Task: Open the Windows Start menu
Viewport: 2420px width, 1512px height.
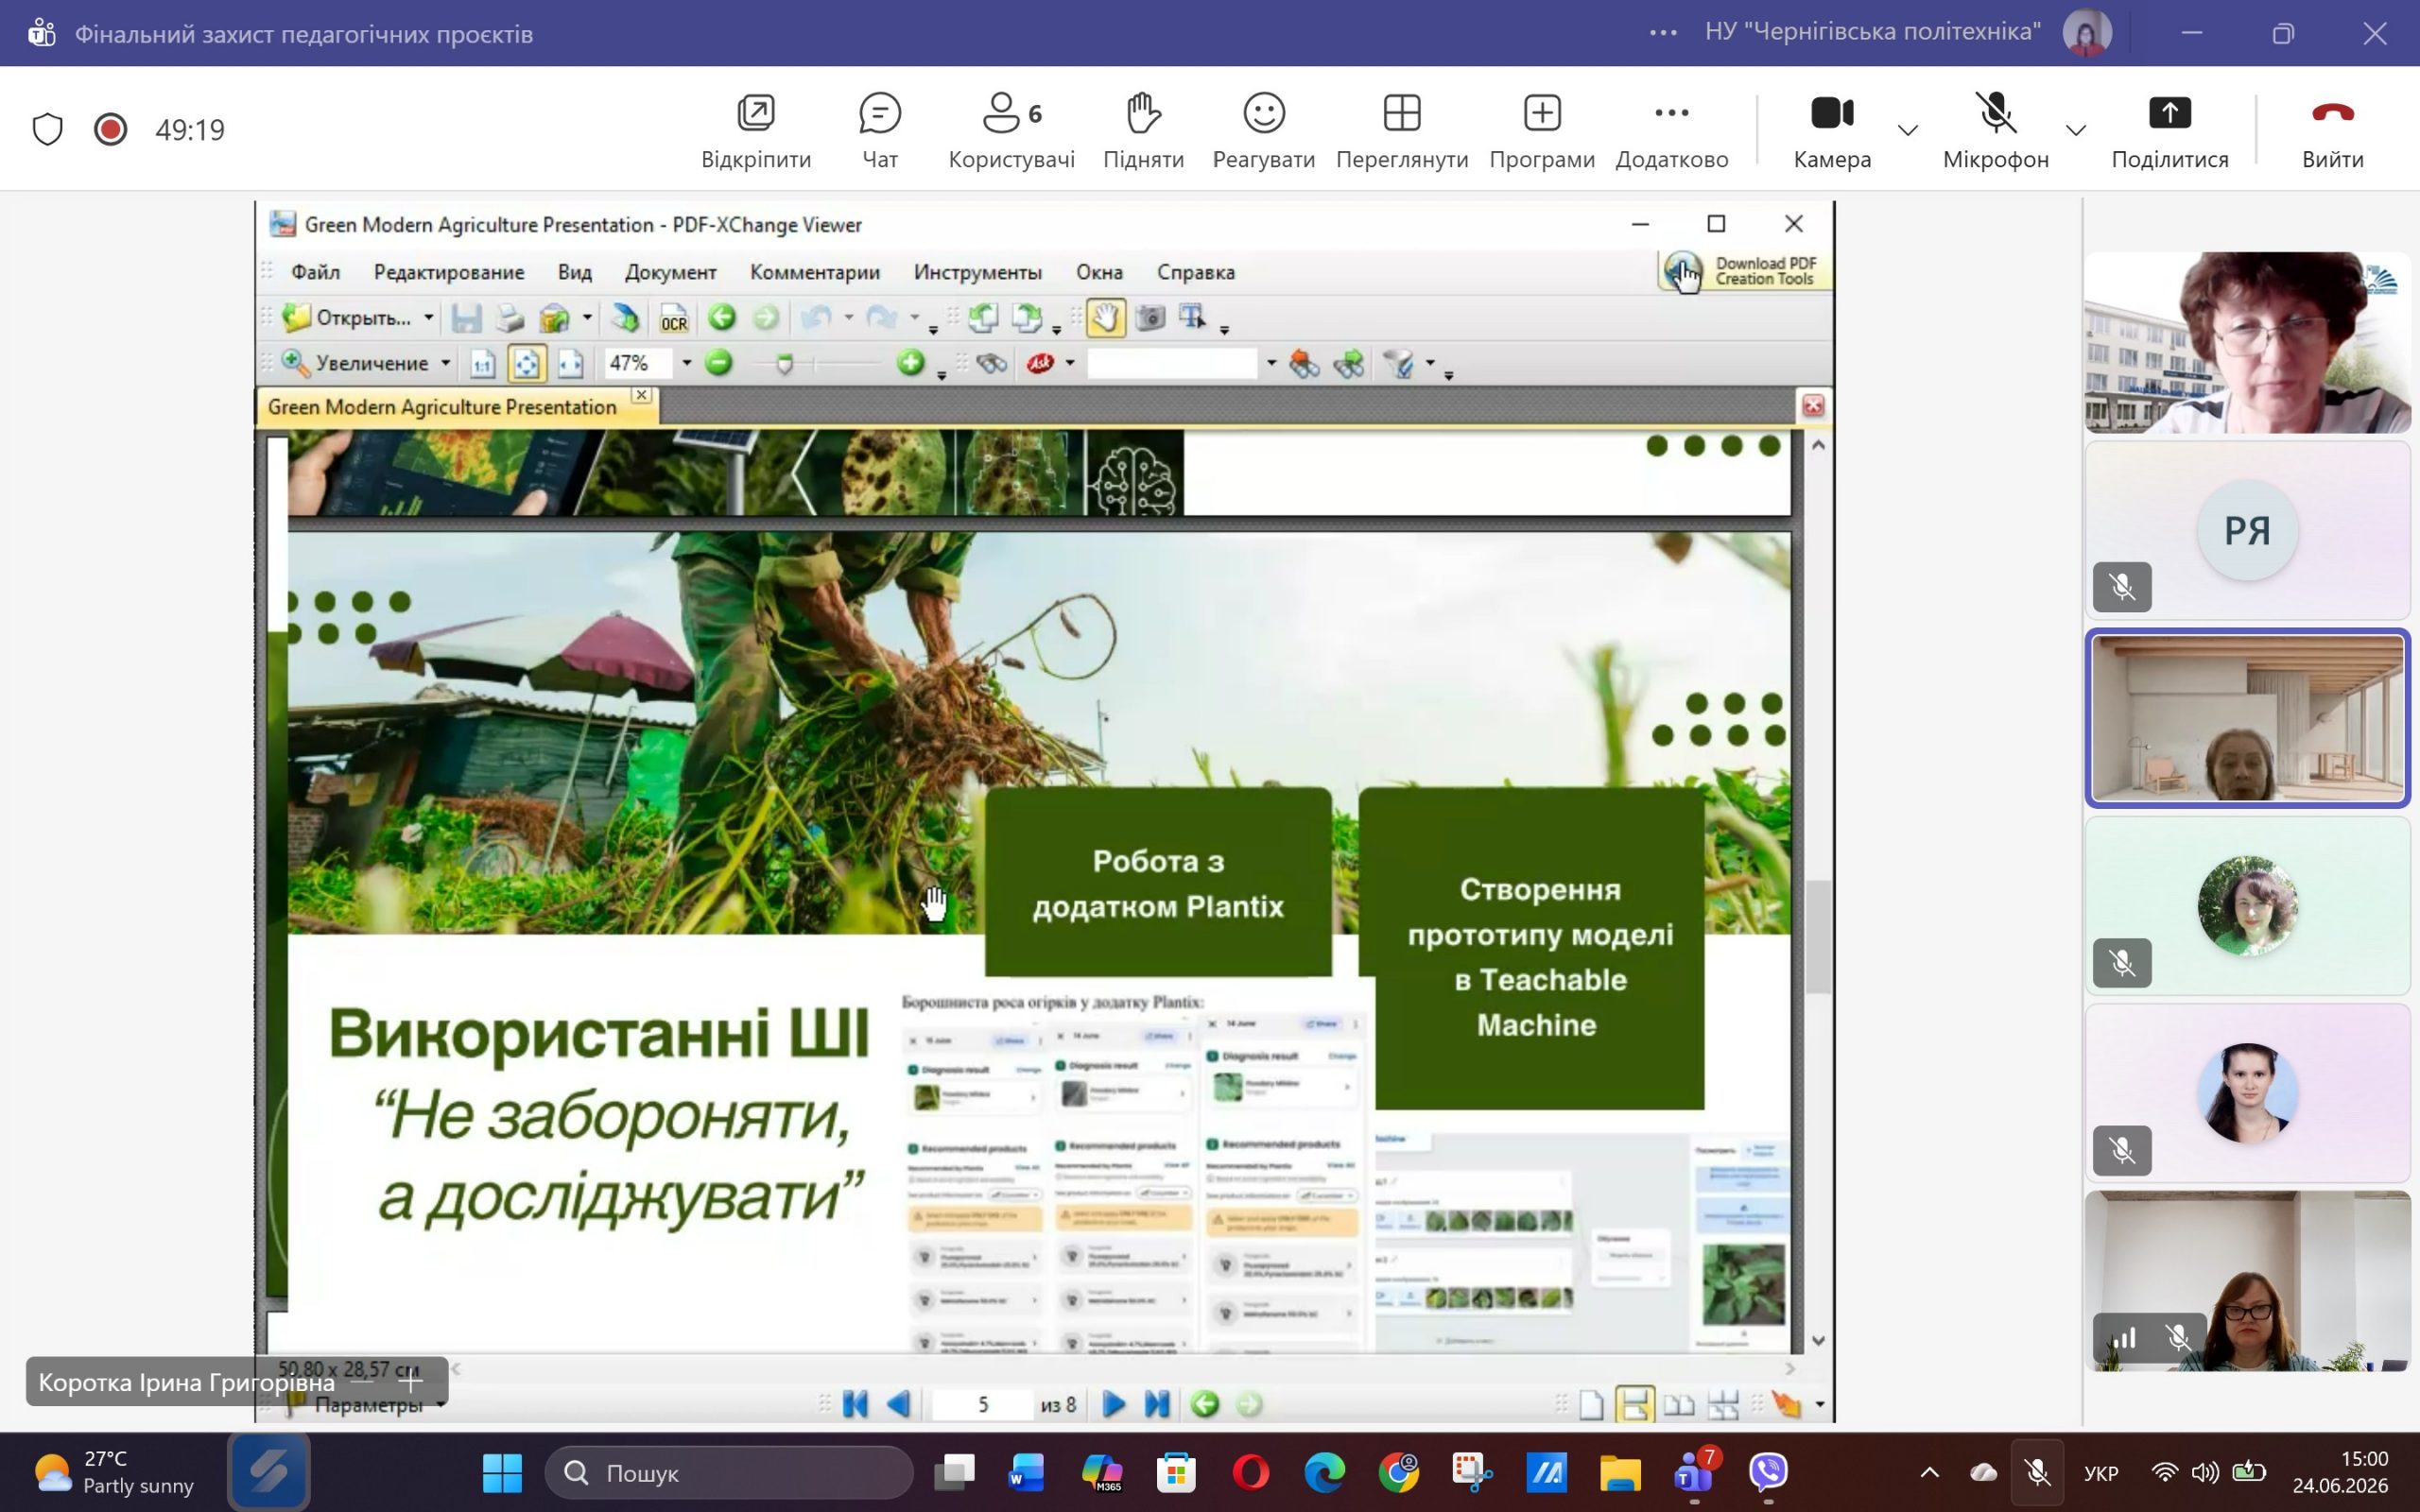Action: [x=502, y=1473]
